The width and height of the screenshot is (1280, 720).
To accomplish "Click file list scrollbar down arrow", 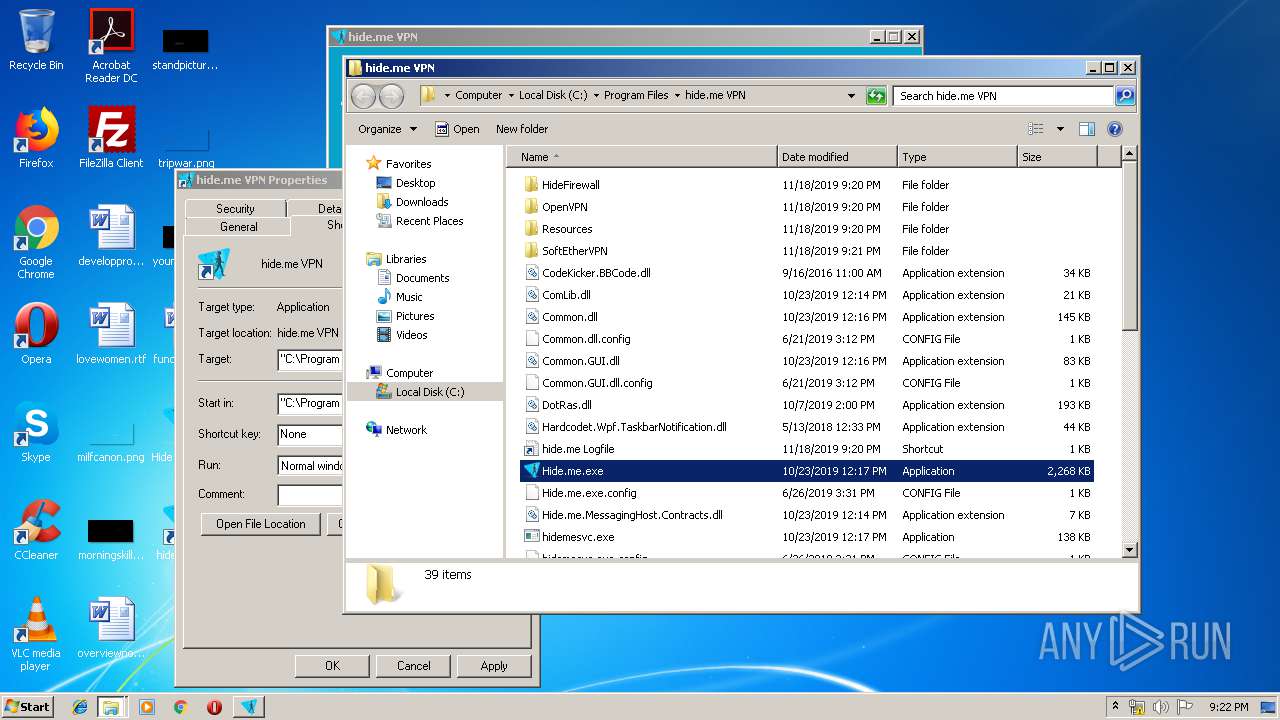I will coord(1129,549).
